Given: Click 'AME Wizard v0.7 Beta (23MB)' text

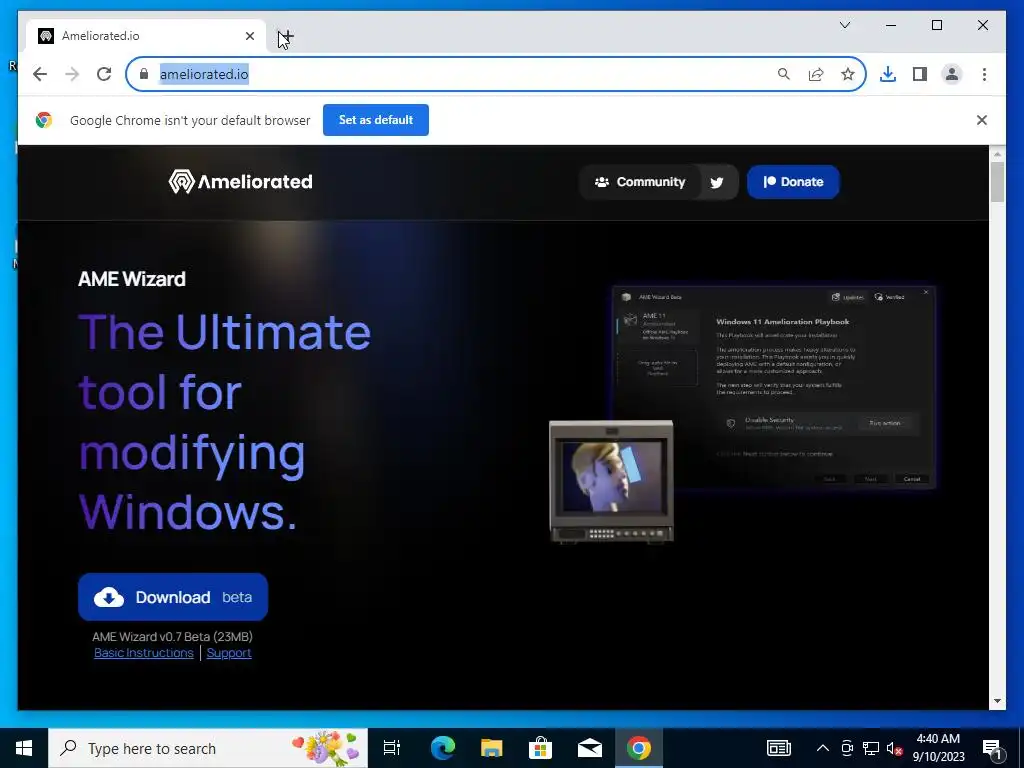Looking at the screenshot, I should pos(172,637).
